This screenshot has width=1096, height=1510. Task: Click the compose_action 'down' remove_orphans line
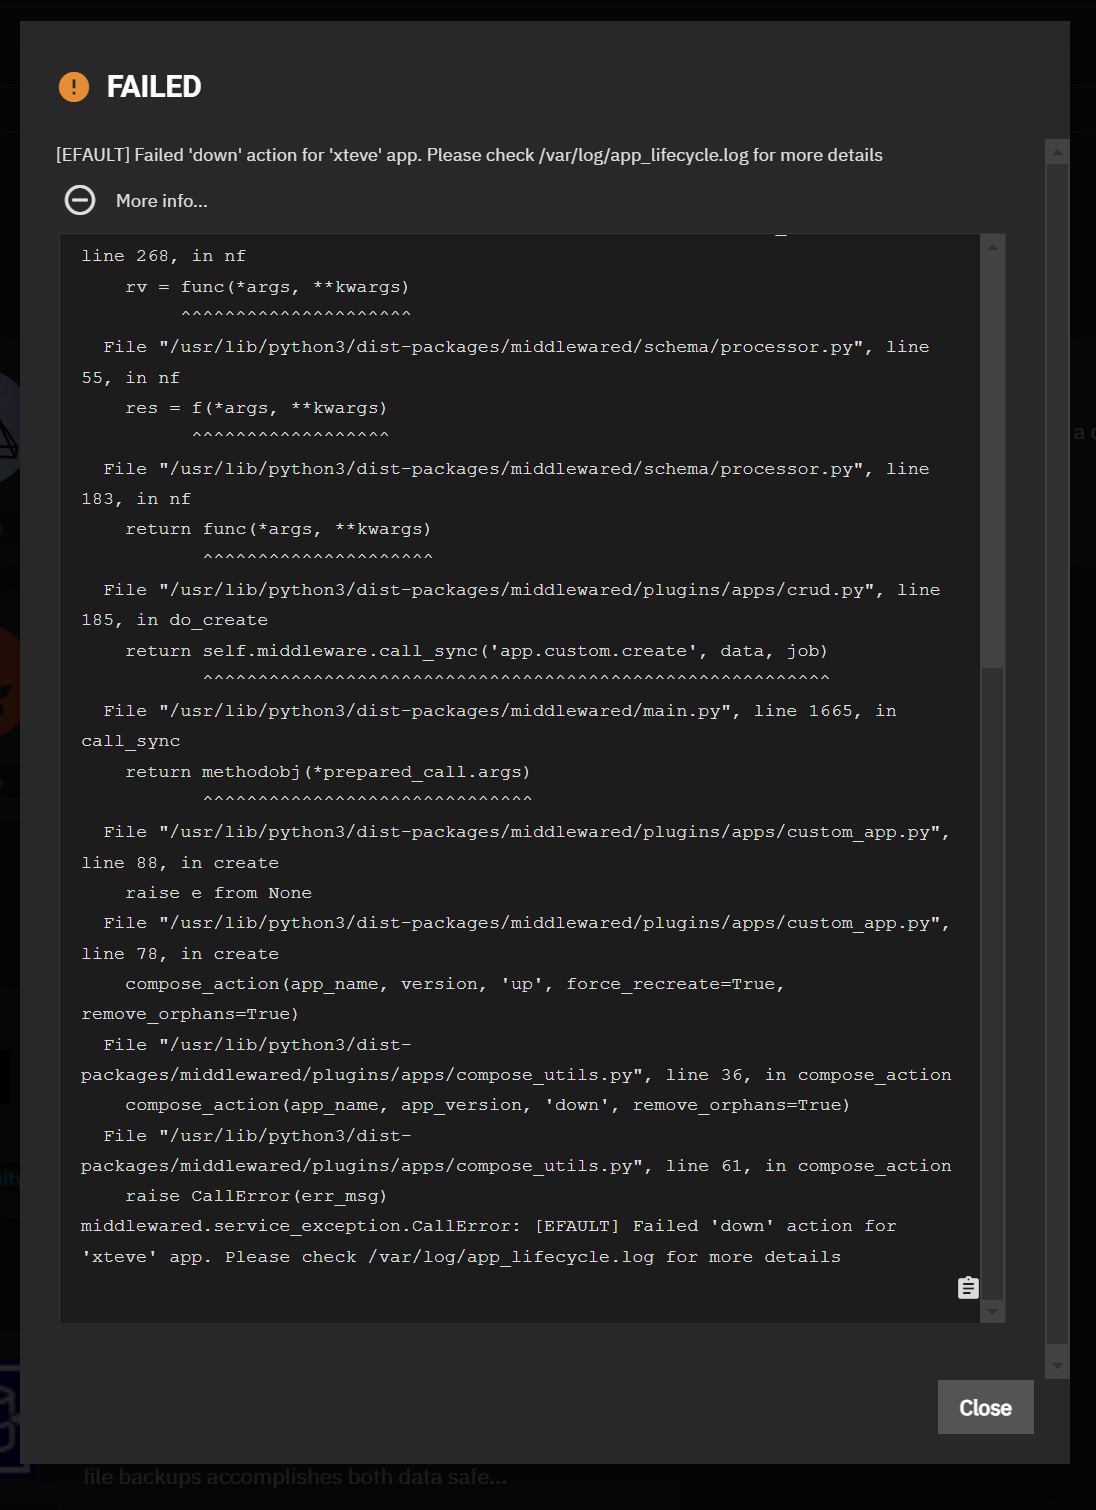(488, 1105)
